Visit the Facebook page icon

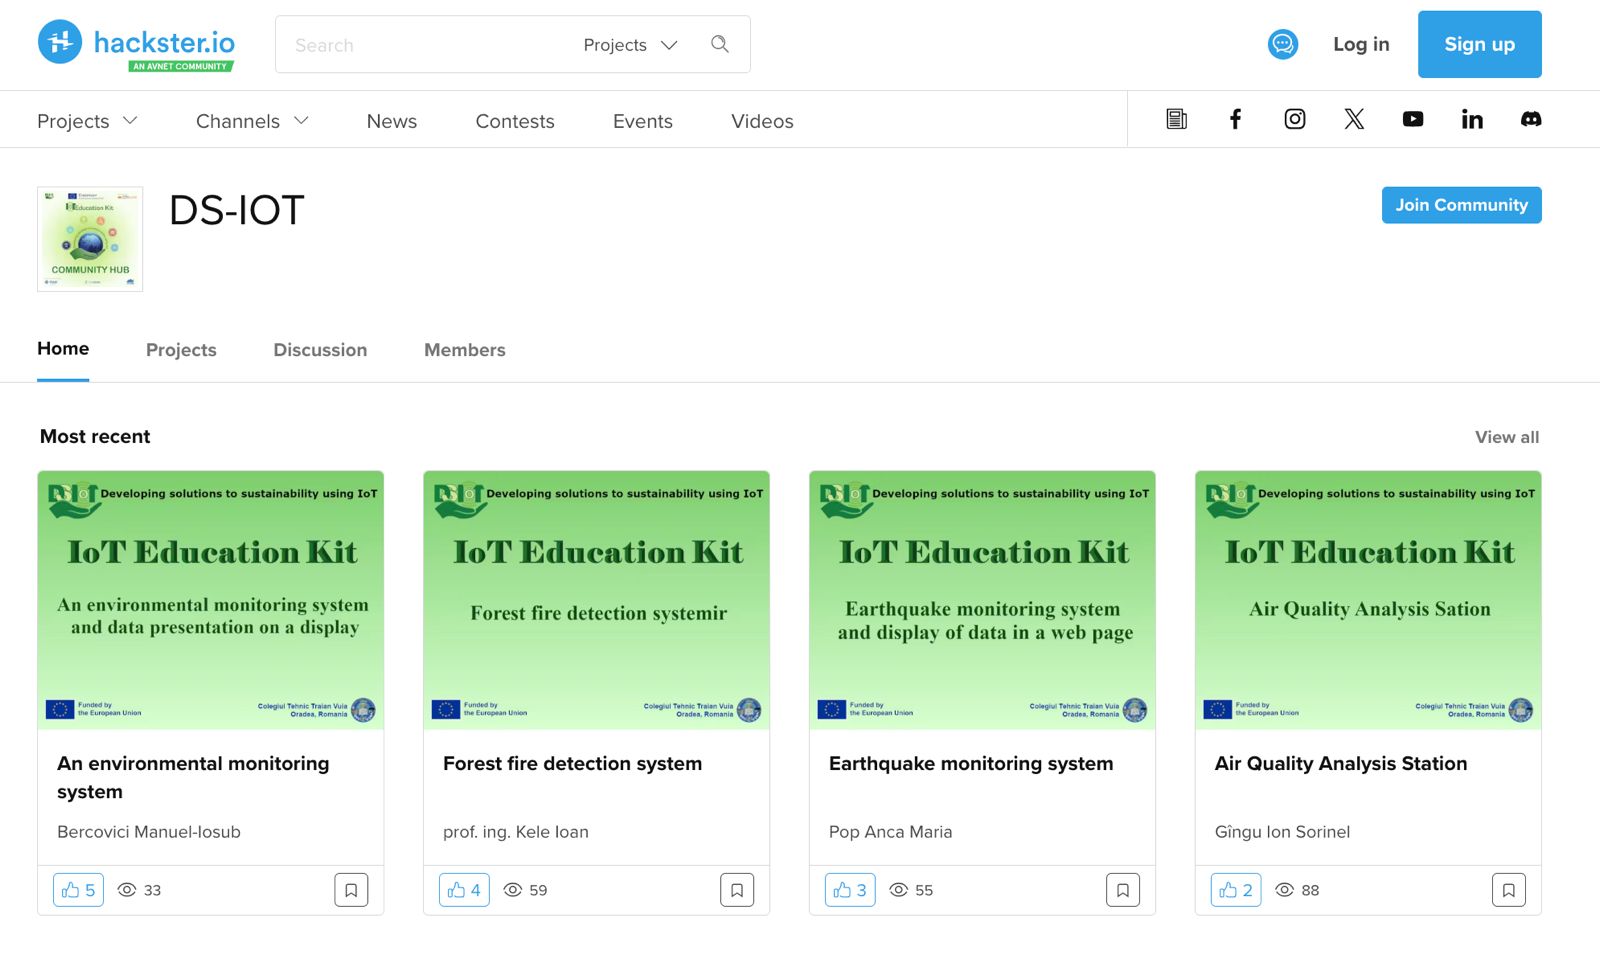1236,119
